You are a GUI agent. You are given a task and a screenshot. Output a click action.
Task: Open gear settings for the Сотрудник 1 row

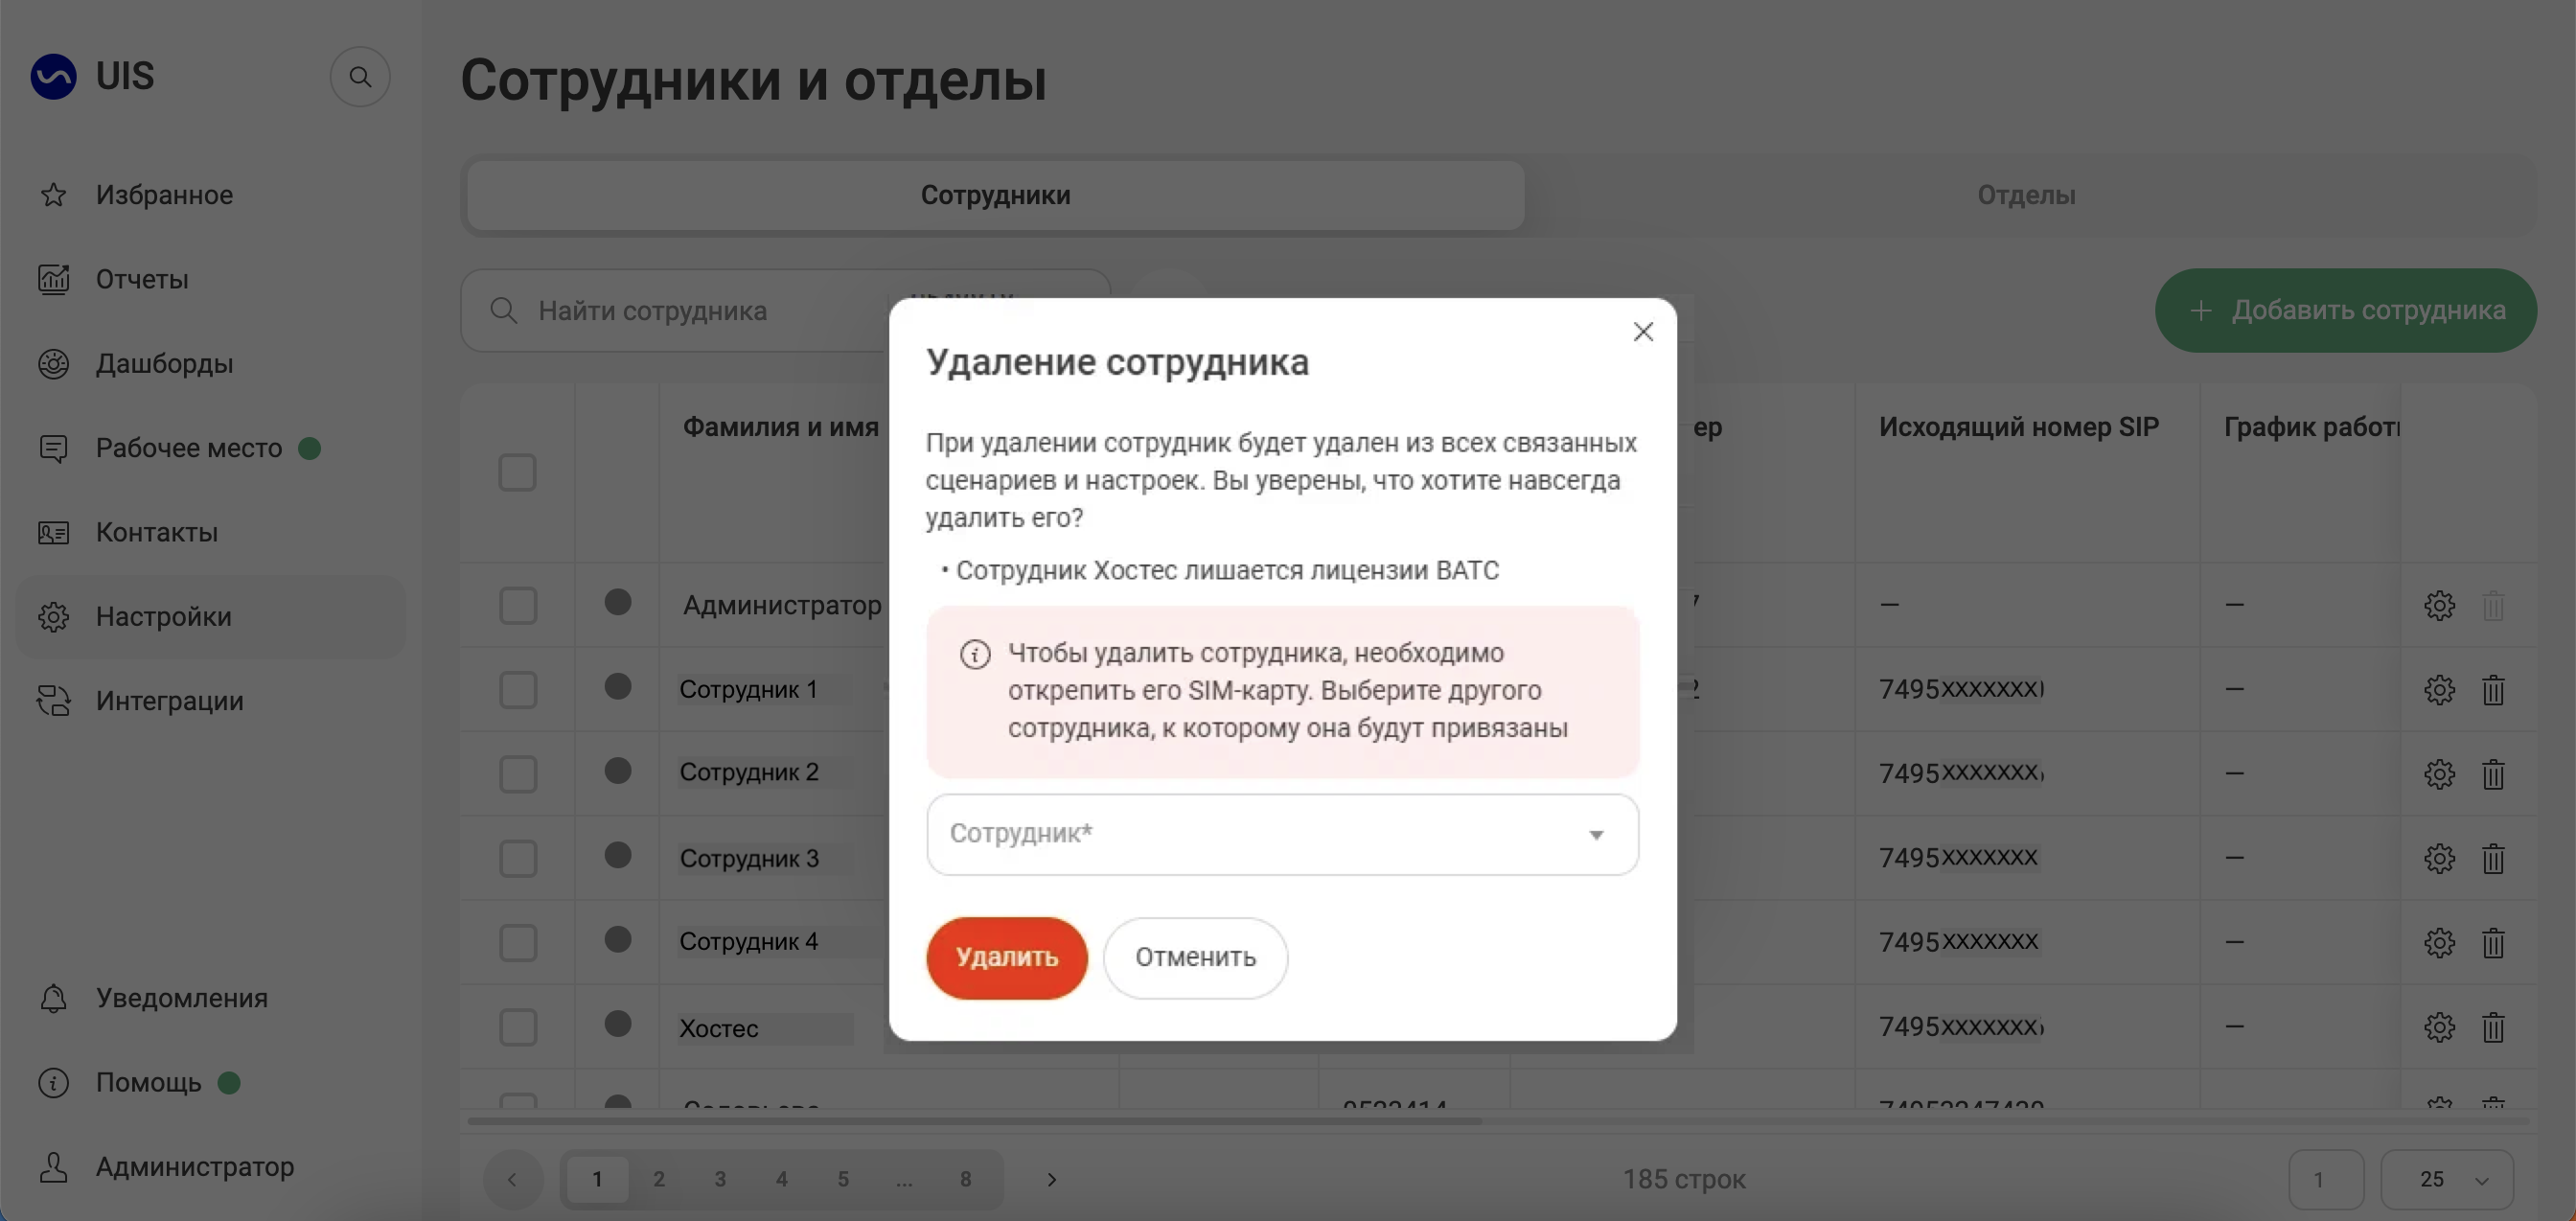tap(2439, 690)
